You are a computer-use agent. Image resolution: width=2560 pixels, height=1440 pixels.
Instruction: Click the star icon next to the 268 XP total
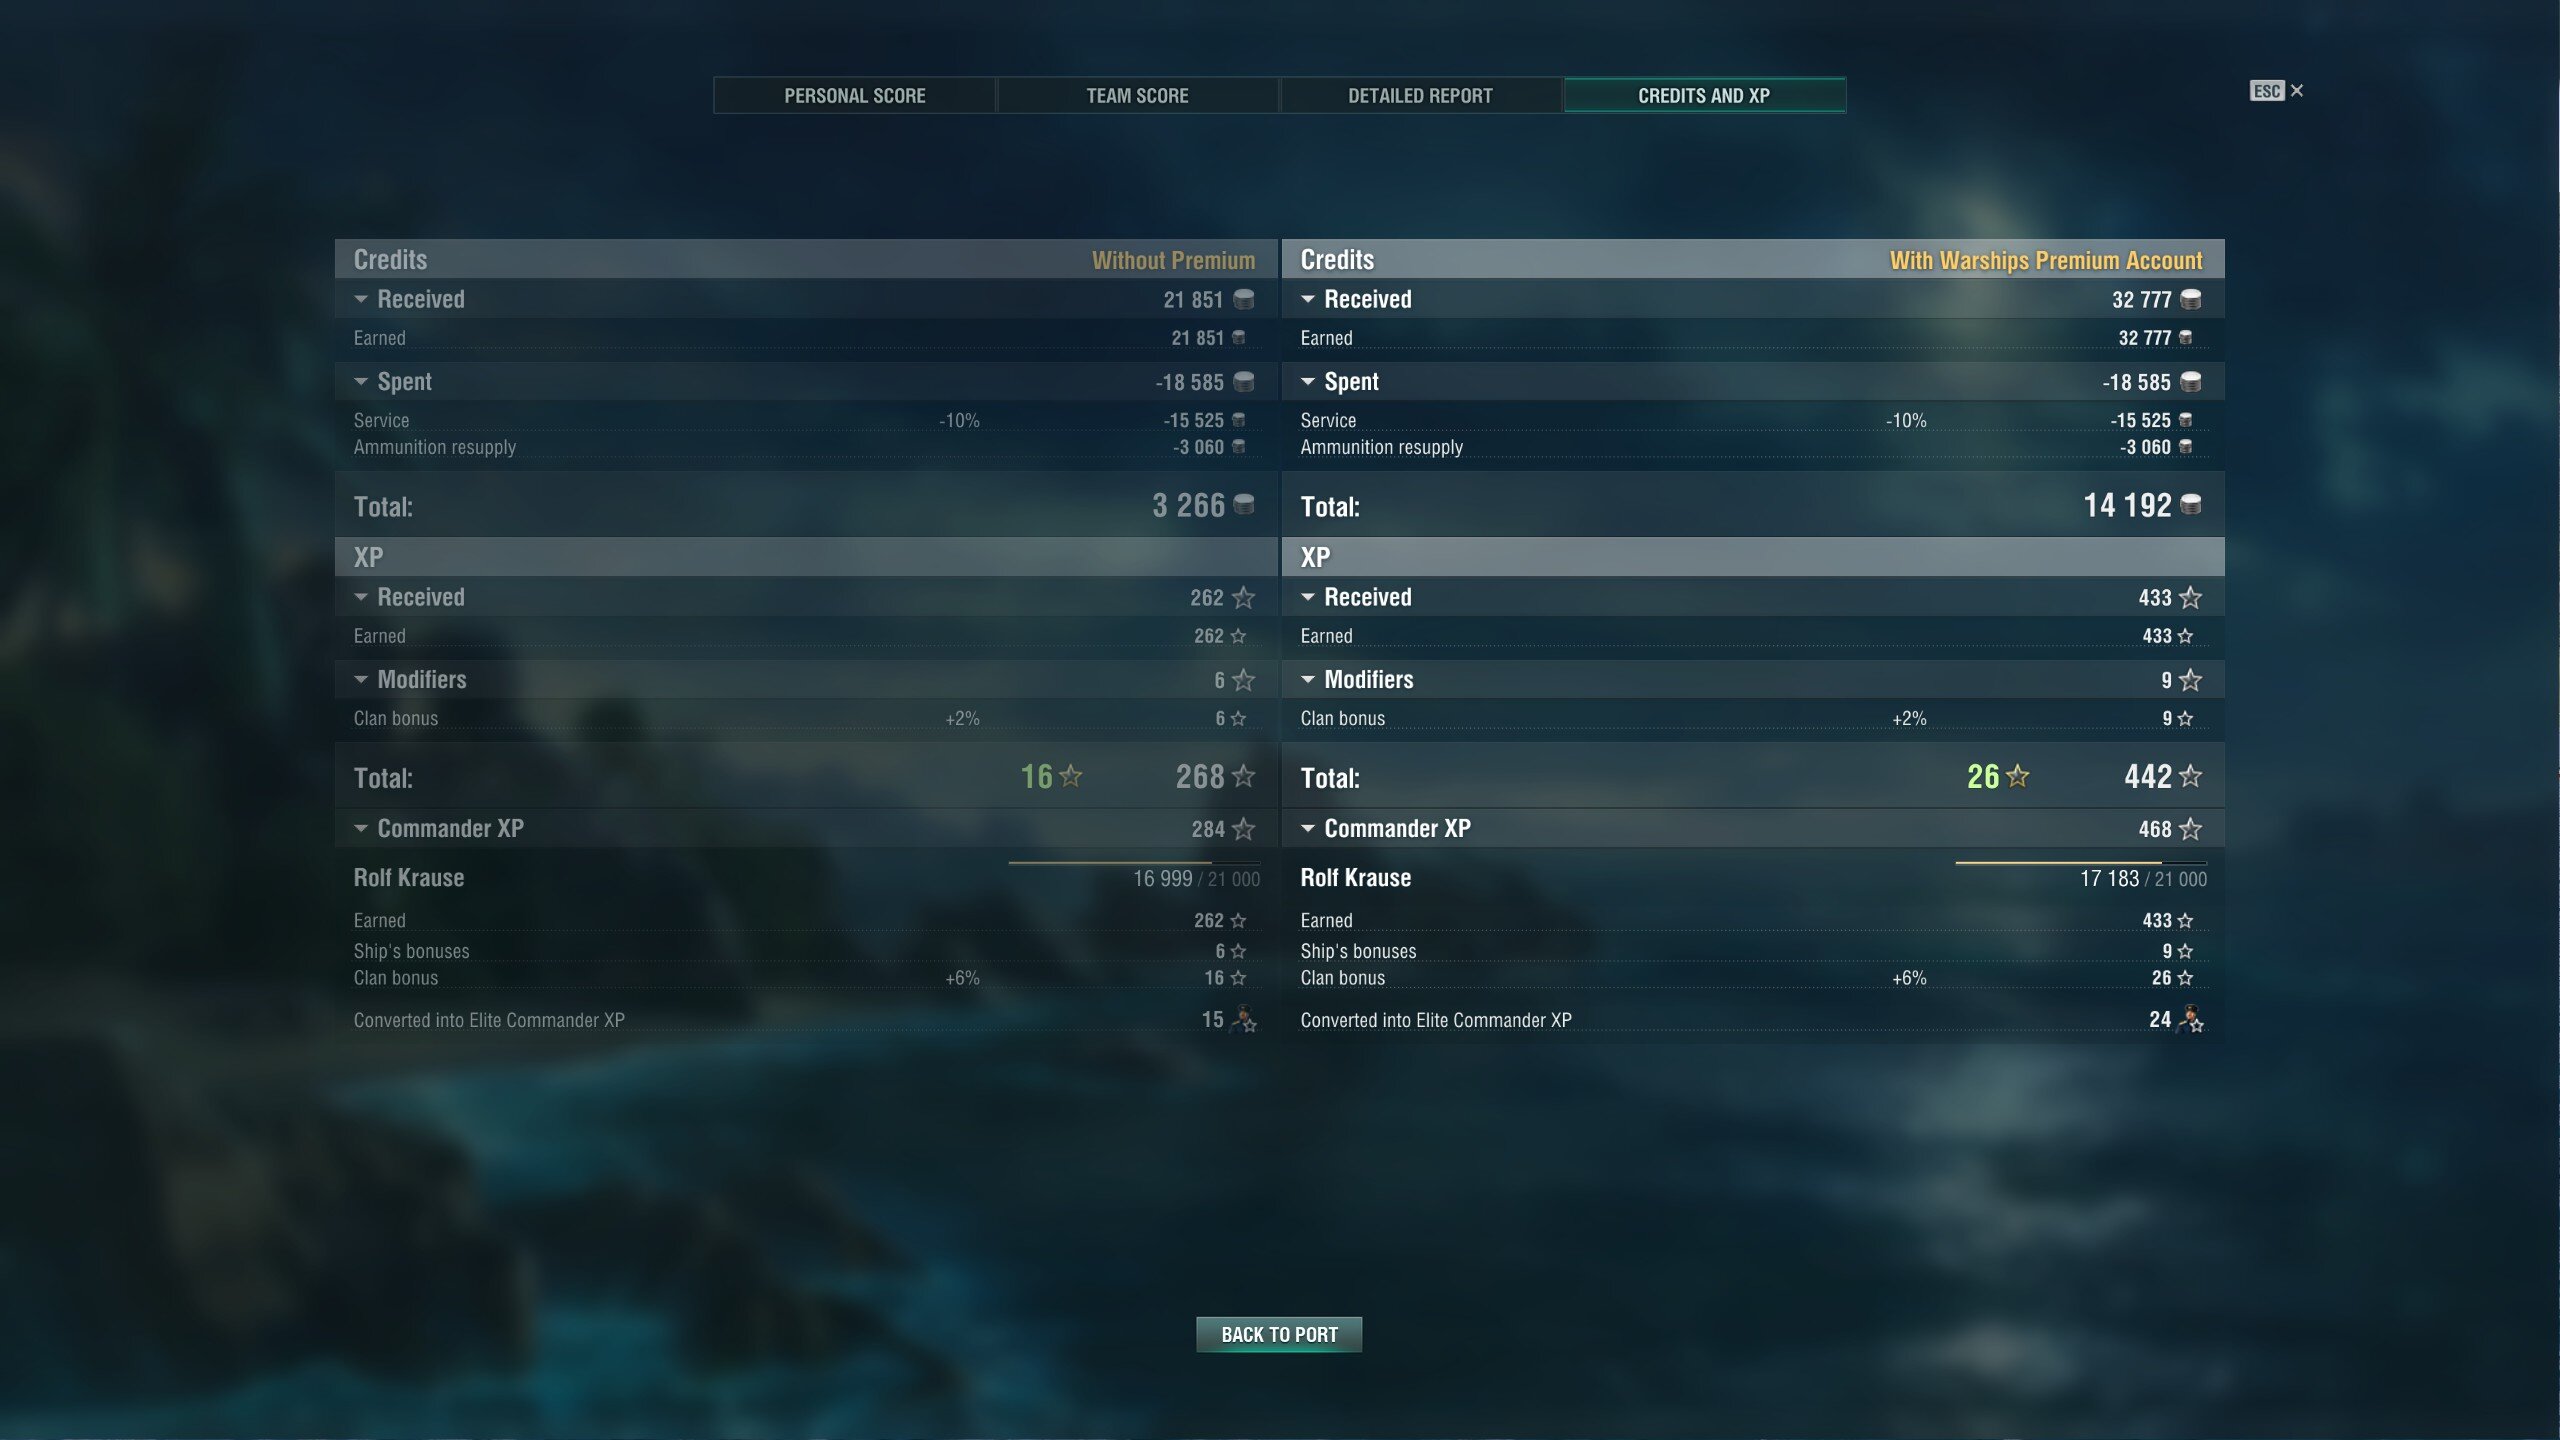(x=1243, y=776)
